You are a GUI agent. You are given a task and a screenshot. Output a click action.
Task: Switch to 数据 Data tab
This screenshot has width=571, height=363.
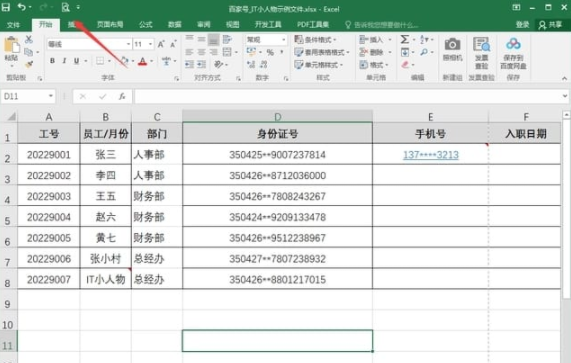pyautogui.click(x=175, y=24)
